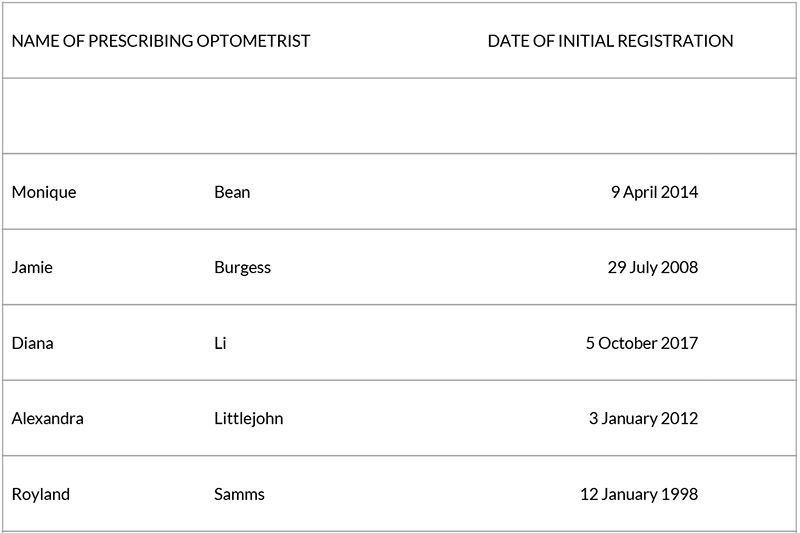The height and width of the screenshot is (533, 800).
Task: Click the date 5 October 2017
Action: (x=642, y=343)
